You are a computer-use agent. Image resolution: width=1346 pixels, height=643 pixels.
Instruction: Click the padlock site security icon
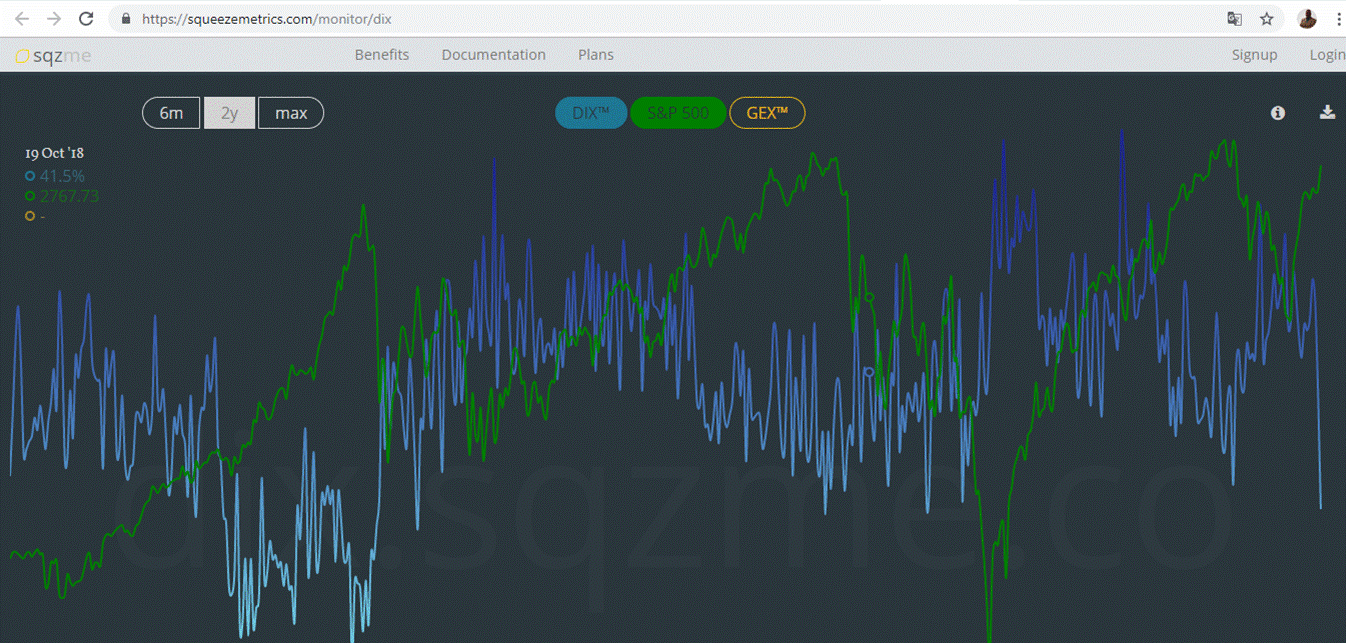[126, 19]
